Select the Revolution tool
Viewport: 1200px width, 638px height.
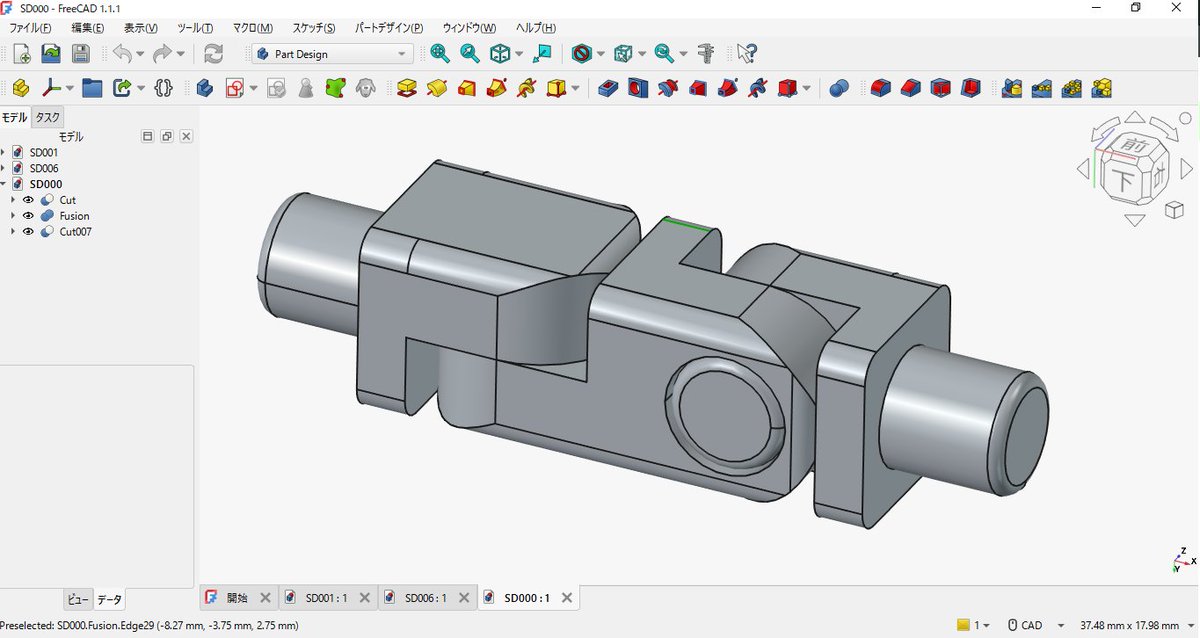(x=436, y=88)
